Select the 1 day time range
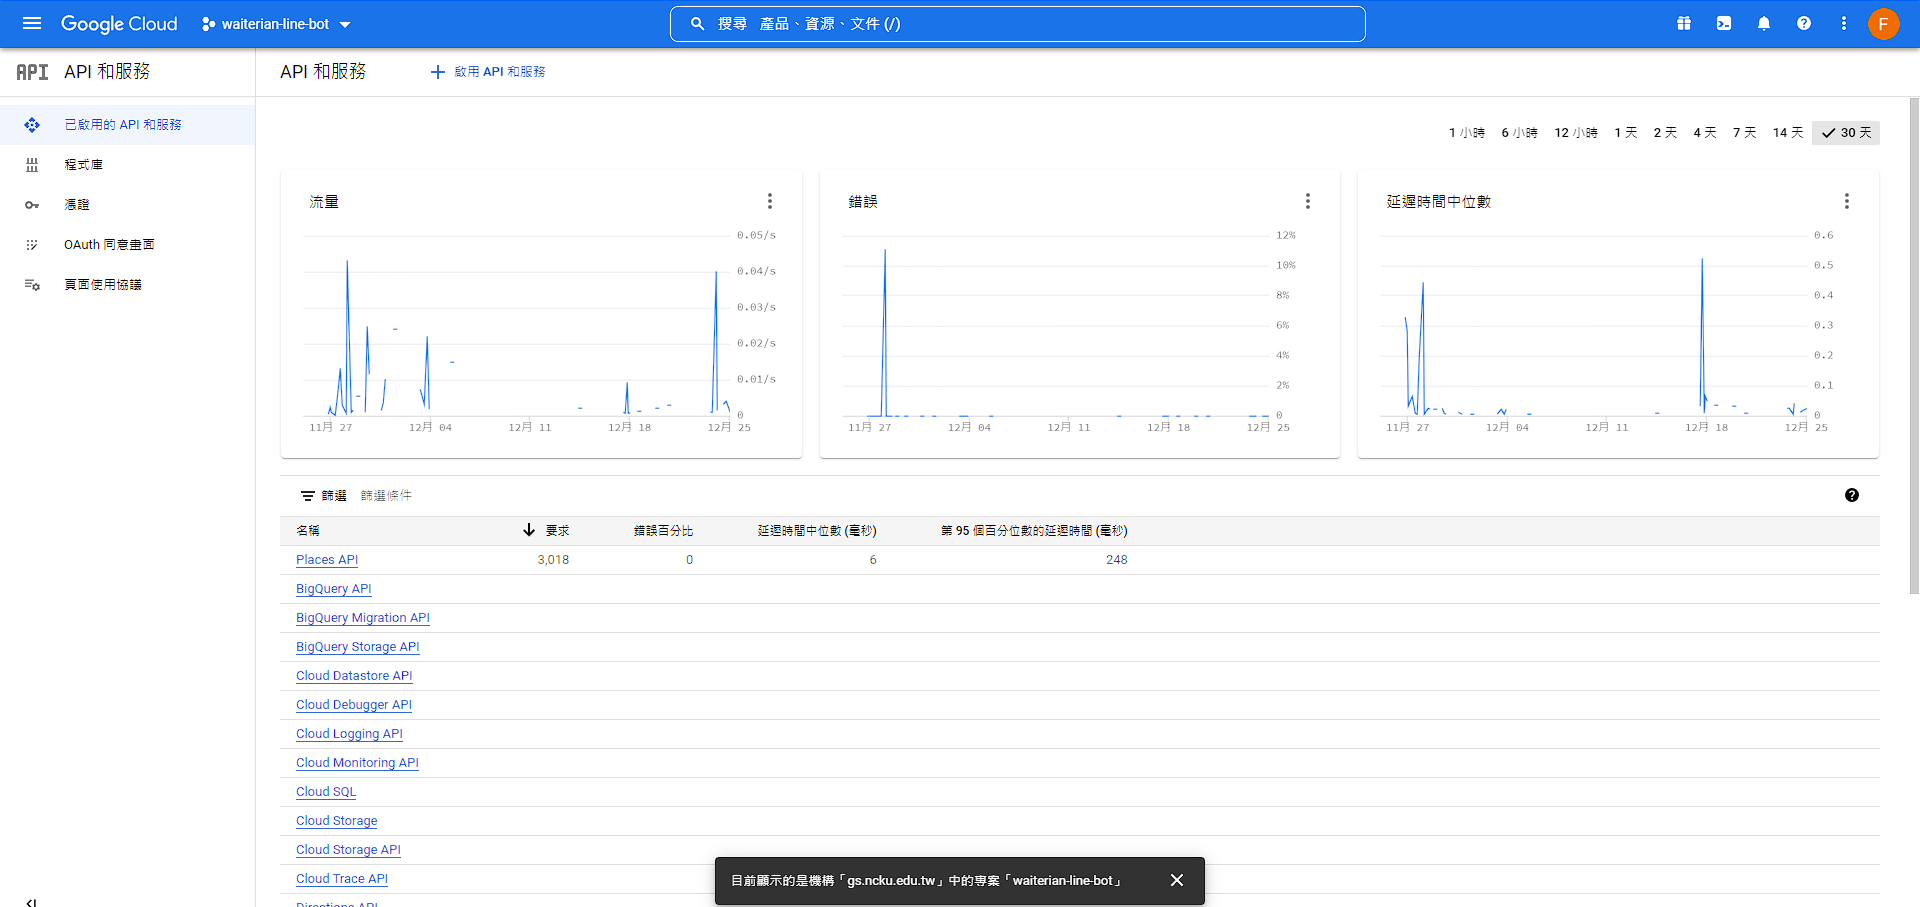This screenshot has height=907, width=1920. [1626, 133]
